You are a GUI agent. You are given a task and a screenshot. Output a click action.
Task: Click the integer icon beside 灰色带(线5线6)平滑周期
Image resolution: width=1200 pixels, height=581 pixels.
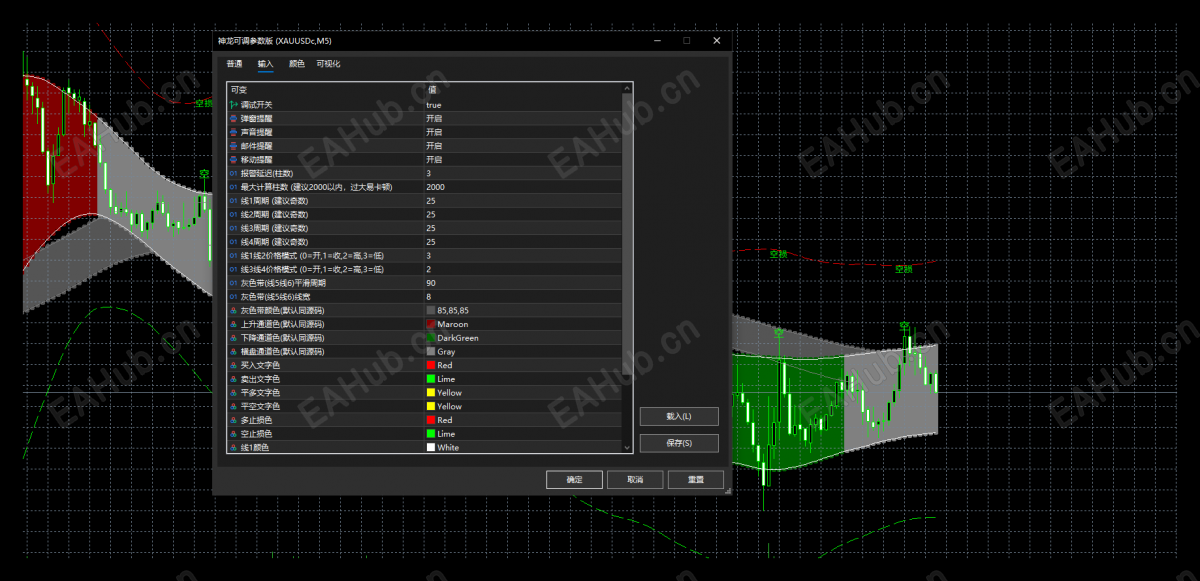pos(234,283)
